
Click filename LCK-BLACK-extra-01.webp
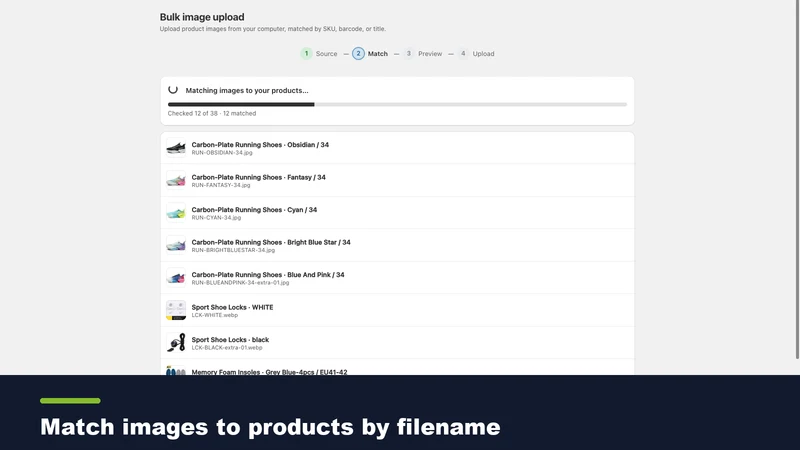point(227,347)
